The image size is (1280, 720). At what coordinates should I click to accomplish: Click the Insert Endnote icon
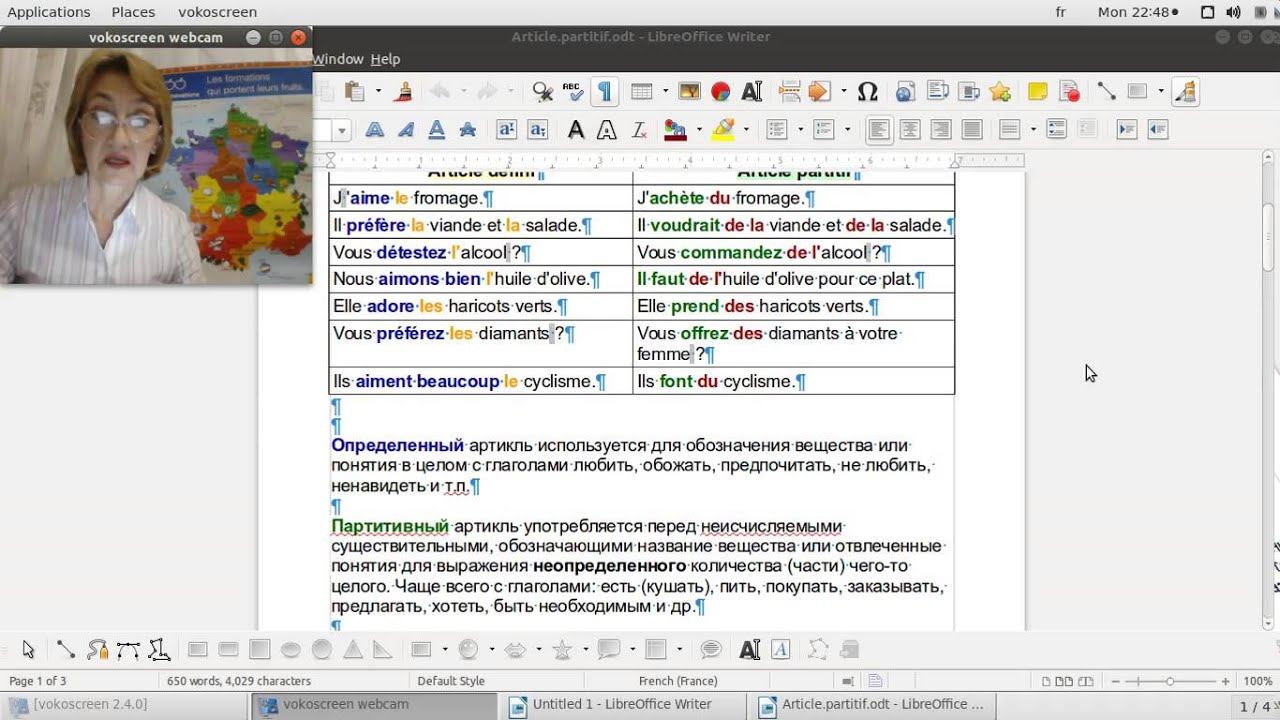coord(968,92)
